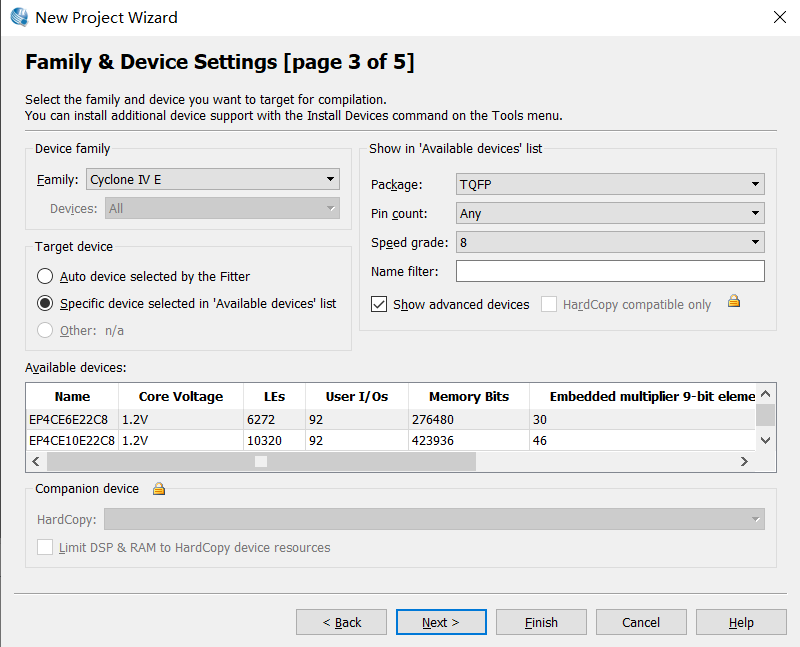Image resolution: width=800 pixels, height=647 pixels.
Task: Click the Quartus icon in title bar
Action: point(18,17)
